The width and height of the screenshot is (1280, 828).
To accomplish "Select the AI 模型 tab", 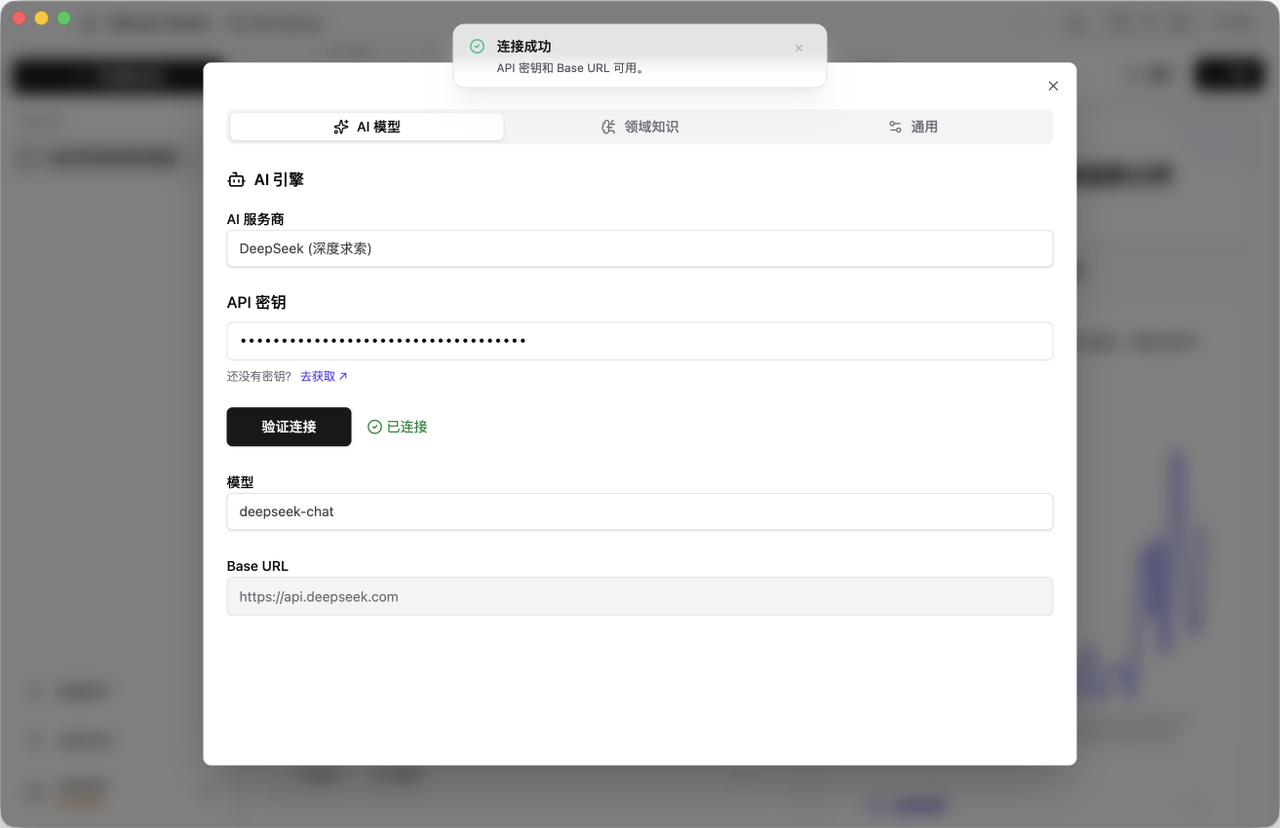I will (x=366, y=127).
